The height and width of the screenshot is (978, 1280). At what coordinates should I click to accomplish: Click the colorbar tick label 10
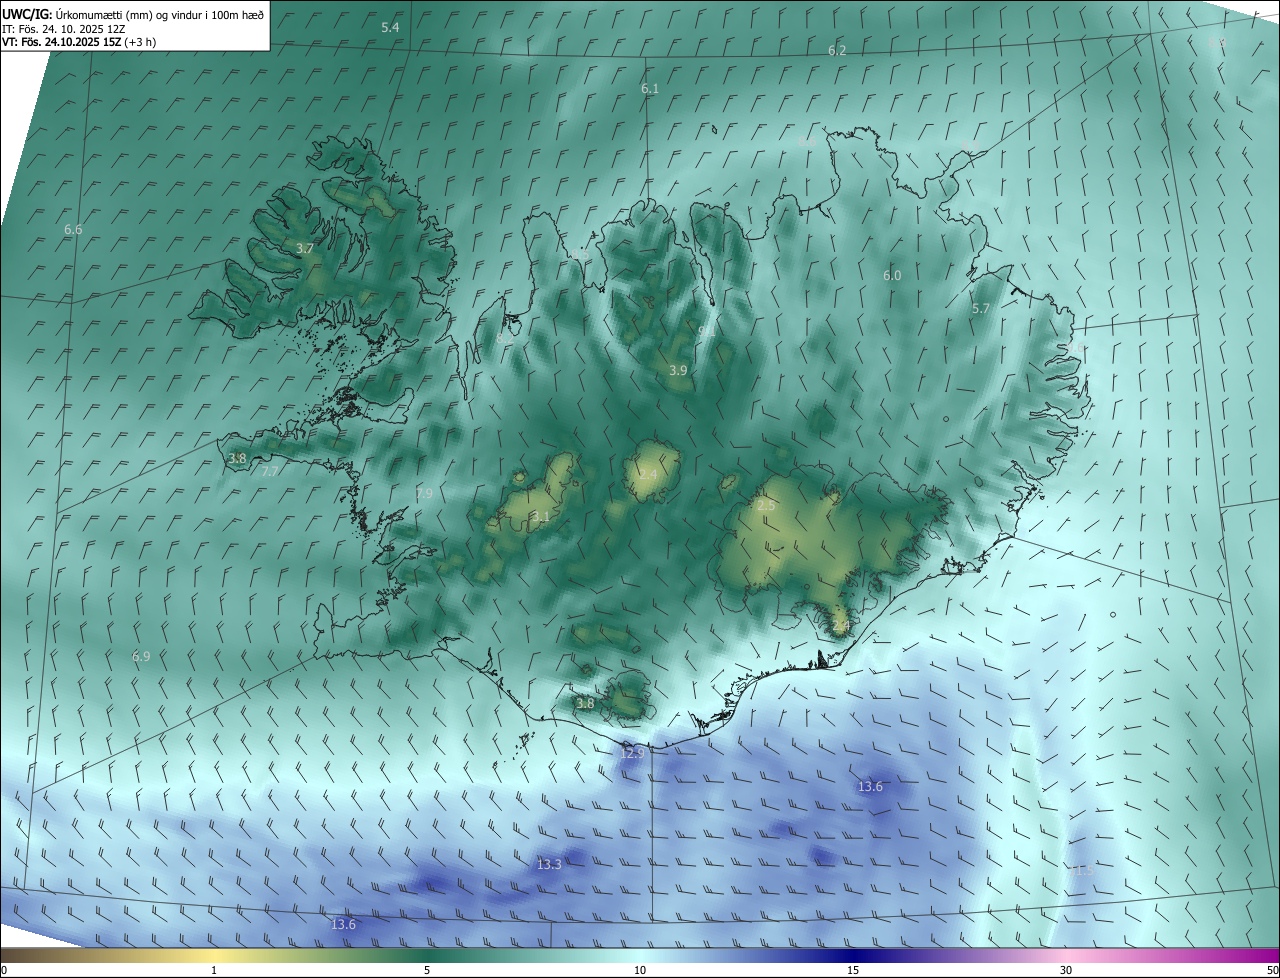pos(640,970)
